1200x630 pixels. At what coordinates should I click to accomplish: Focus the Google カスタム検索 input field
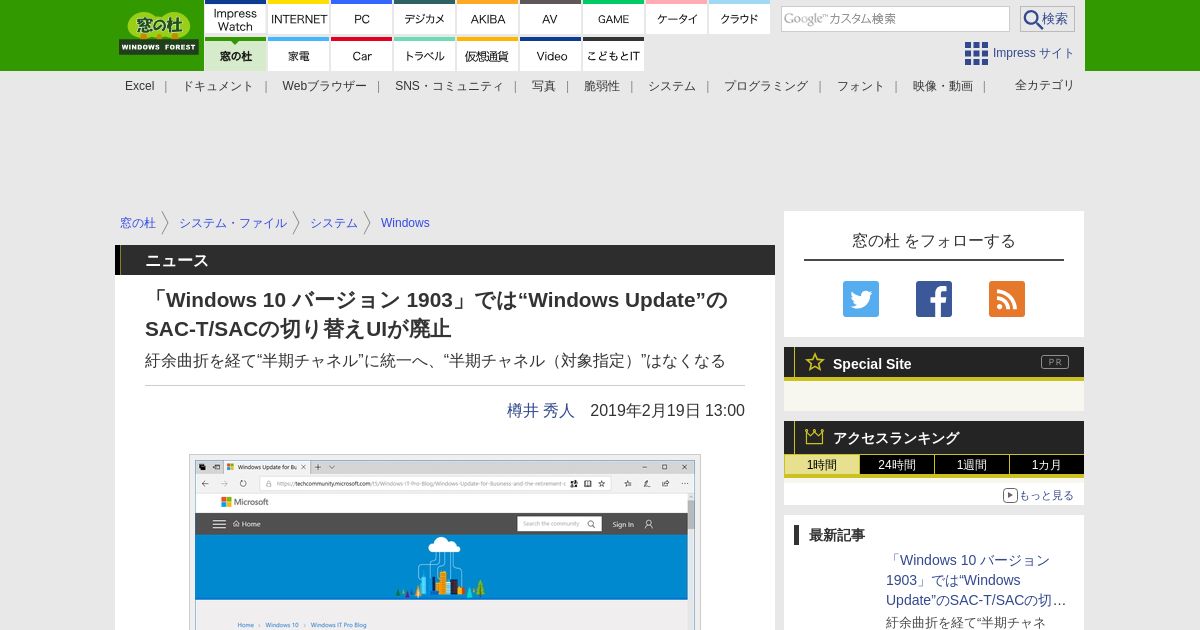pyautogui.click(x=895, y=19)
